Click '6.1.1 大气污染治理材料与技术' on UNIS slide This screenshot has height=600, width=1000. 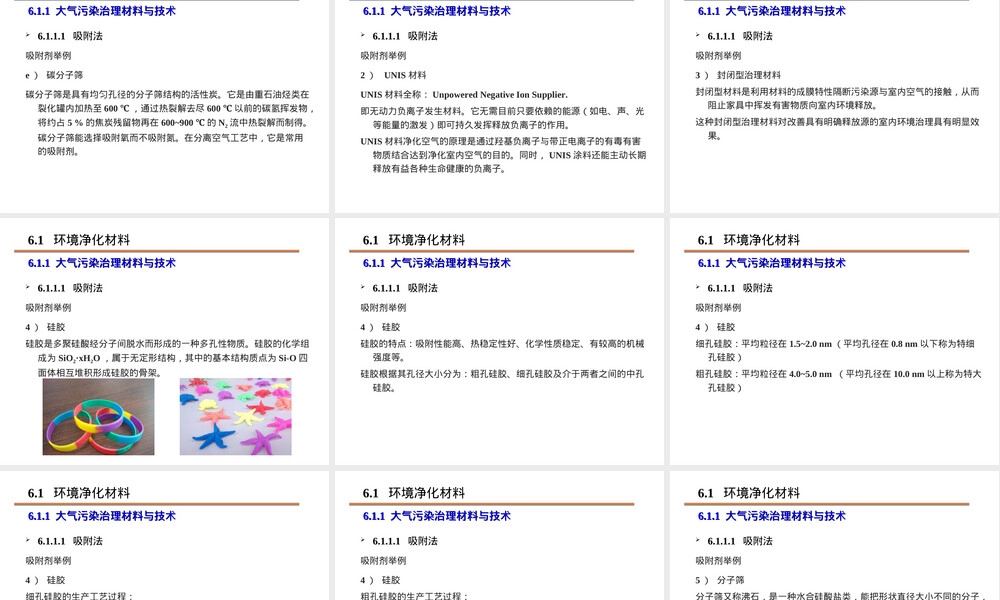436,11
